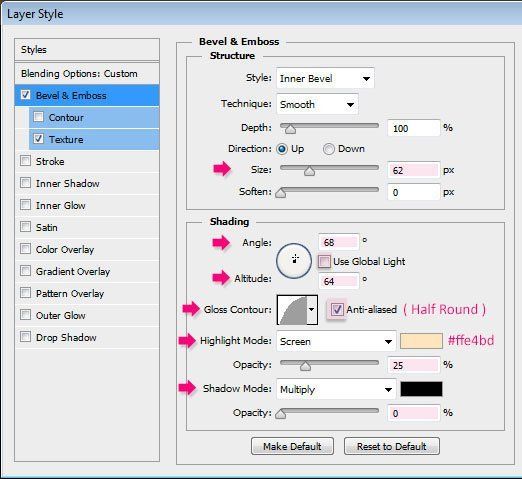Open the Stroke settings row
Screen dimensions: 522x479
point(87,161)
